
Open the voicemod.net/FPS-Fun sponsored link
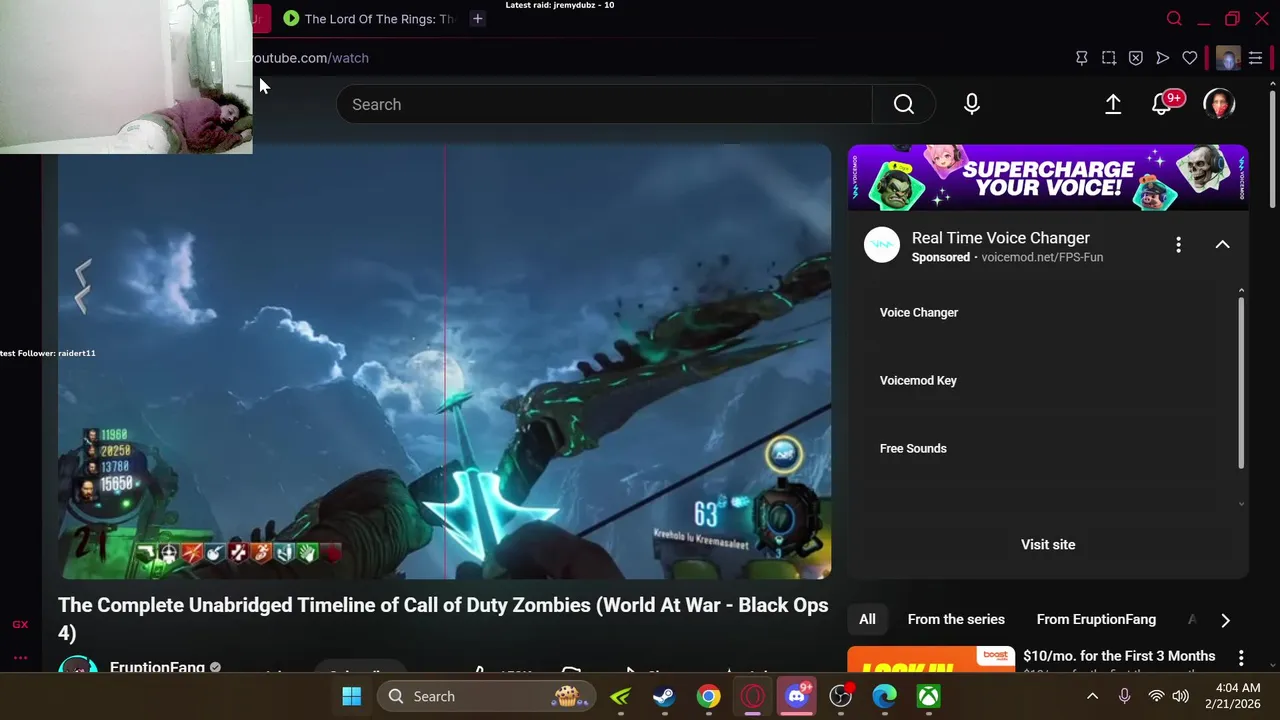pos(1042,257)
